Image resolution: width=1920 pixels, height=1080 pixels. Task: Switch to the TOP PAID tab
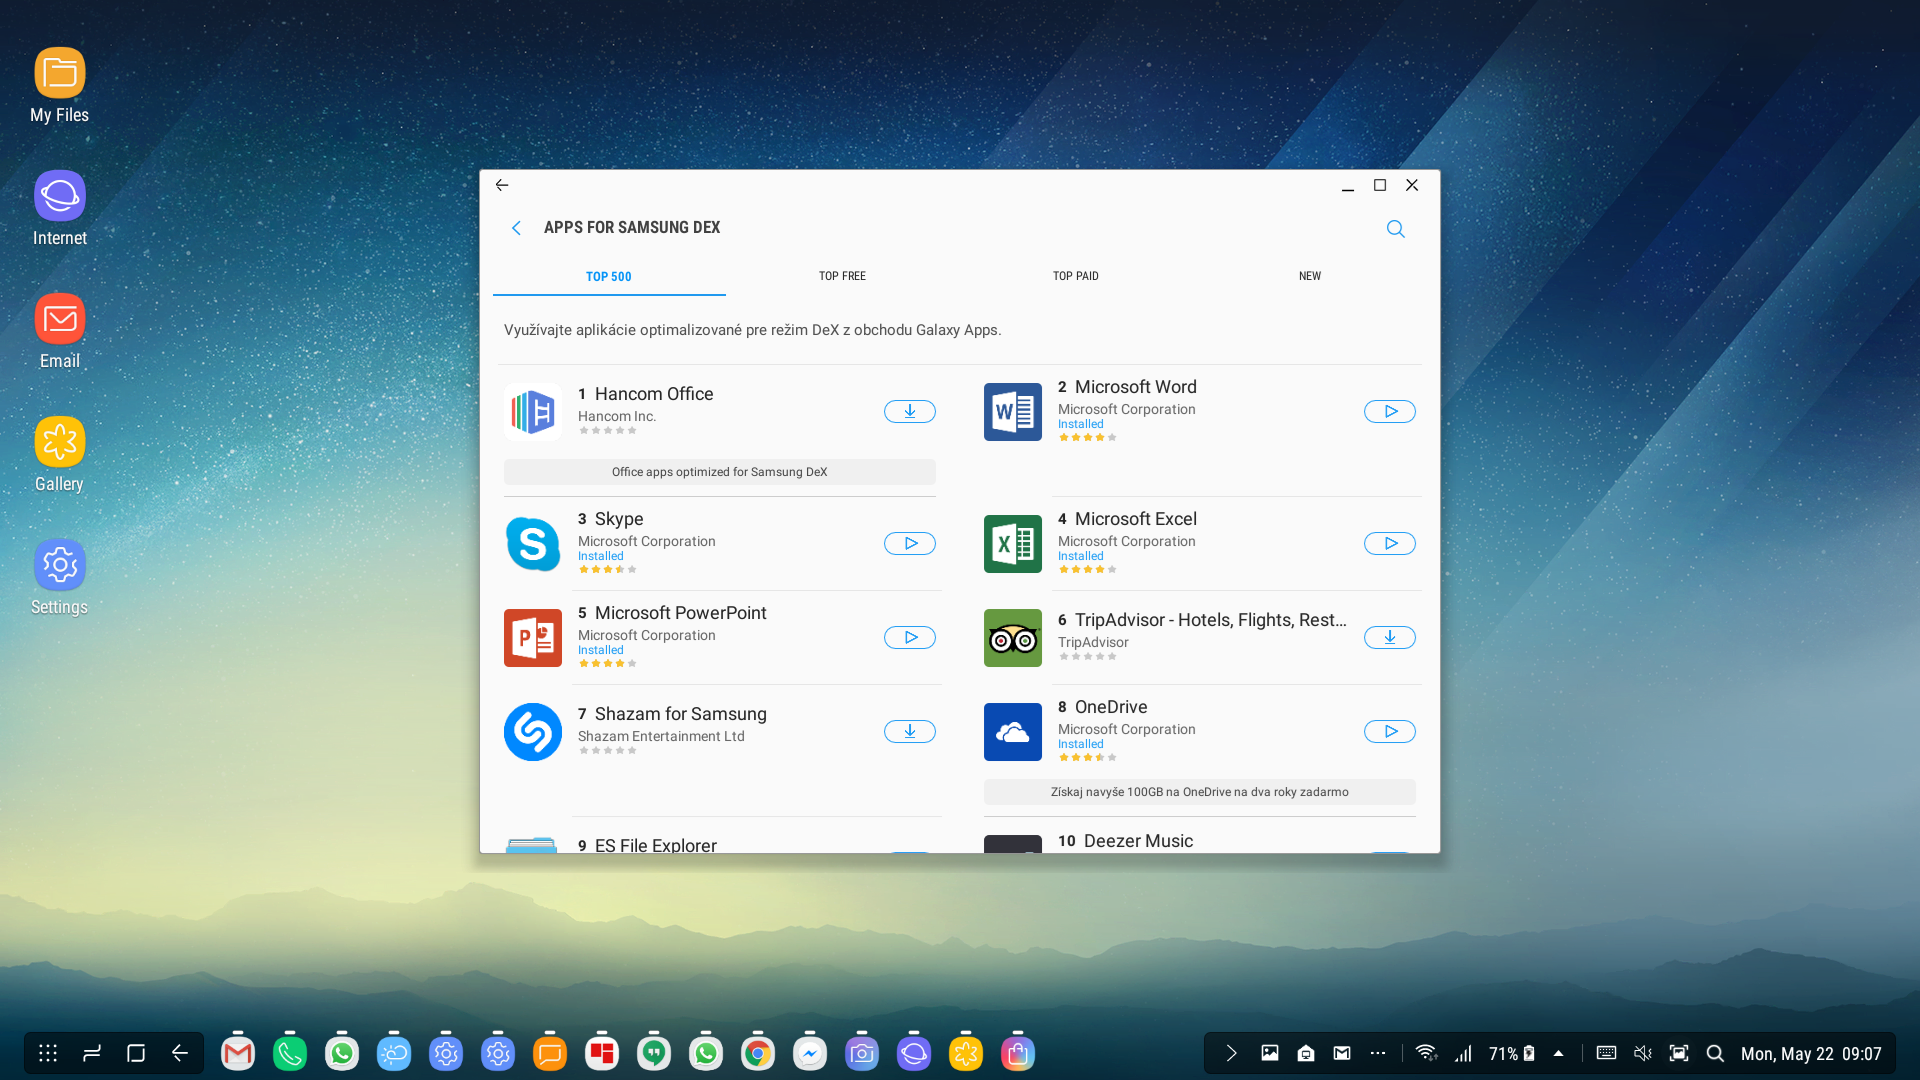[1076, 276]
